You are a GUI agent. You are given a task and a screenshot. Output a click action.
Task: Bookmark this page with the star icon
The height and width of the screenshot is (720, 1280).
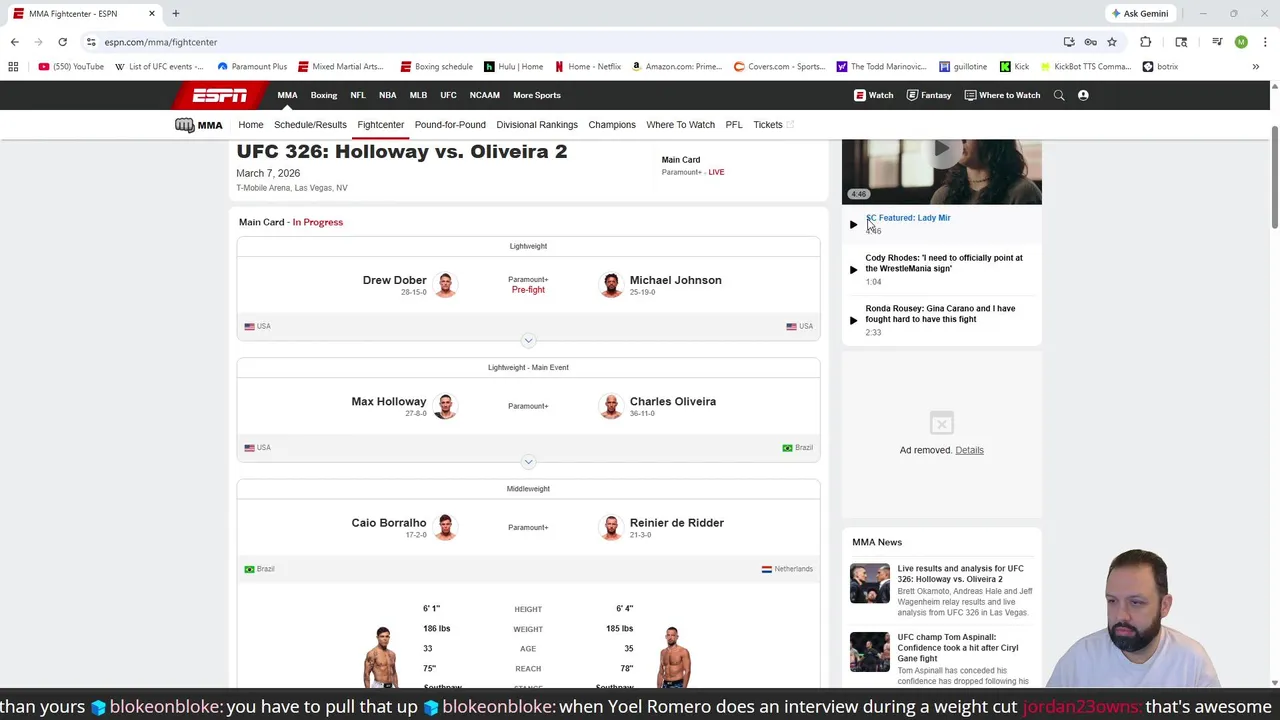tap(1111, 42)
